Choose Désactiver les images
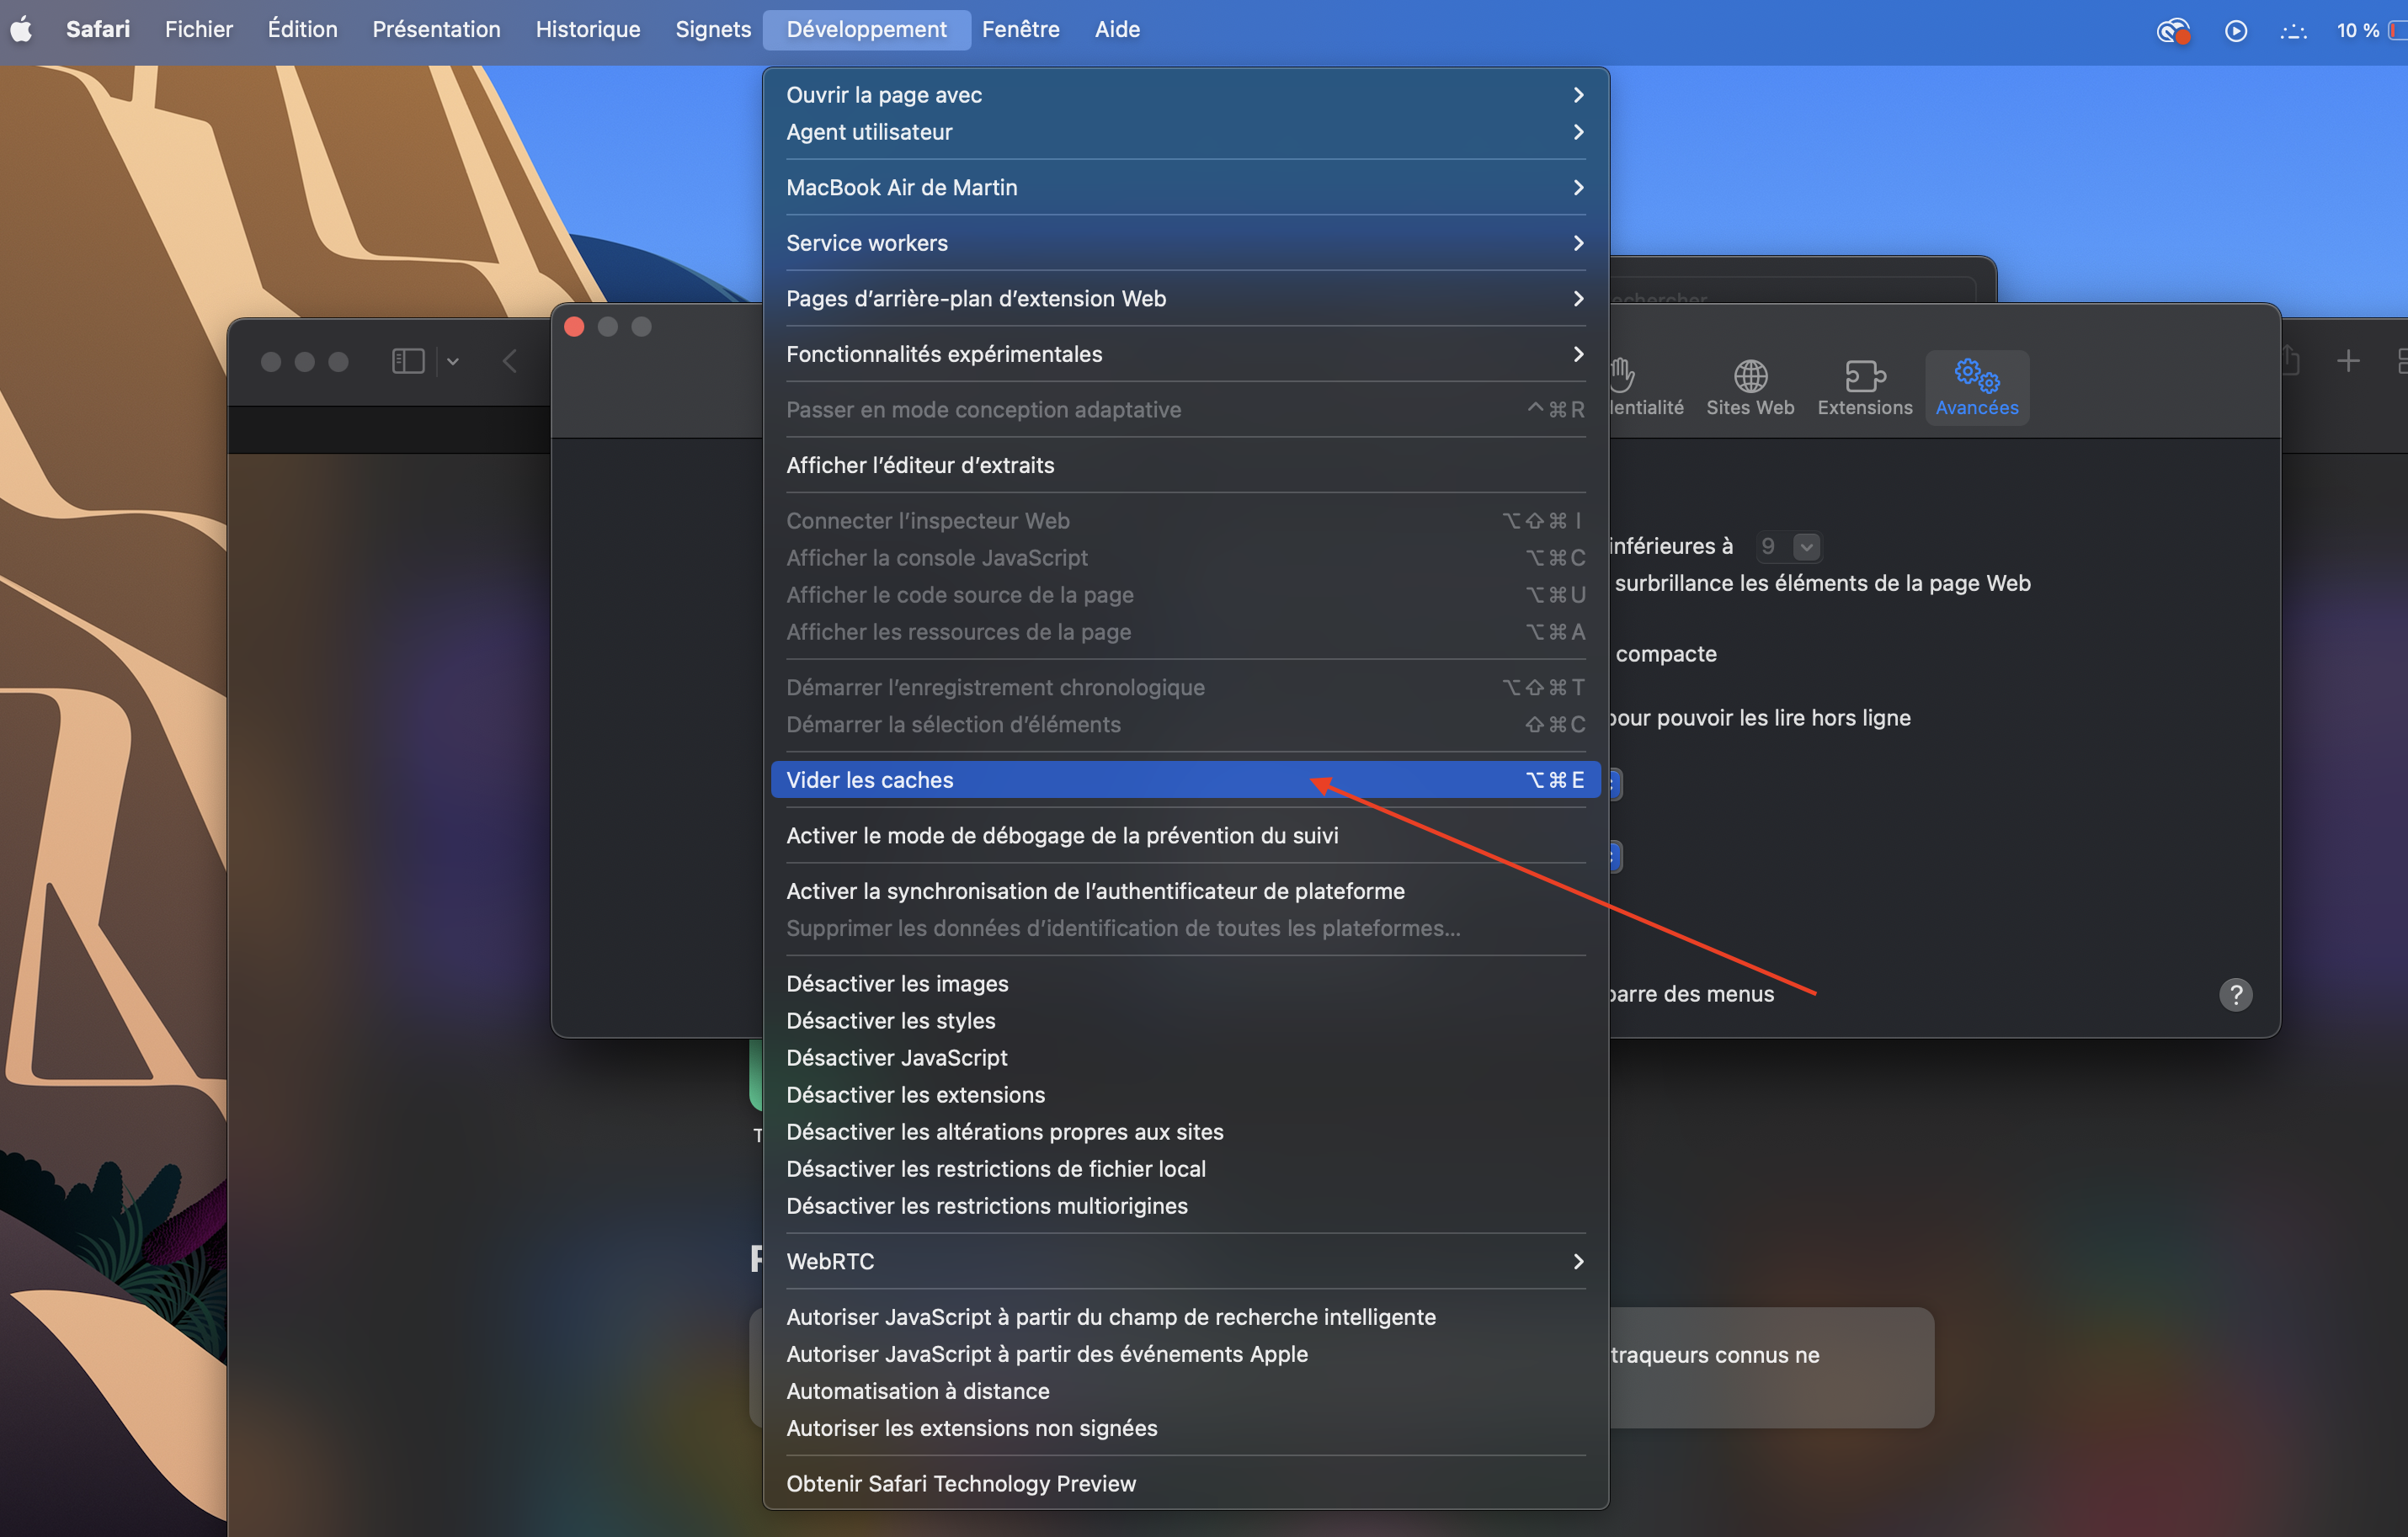The height and width of the screenshot is (1537, 2408). tap(1186, 983)
